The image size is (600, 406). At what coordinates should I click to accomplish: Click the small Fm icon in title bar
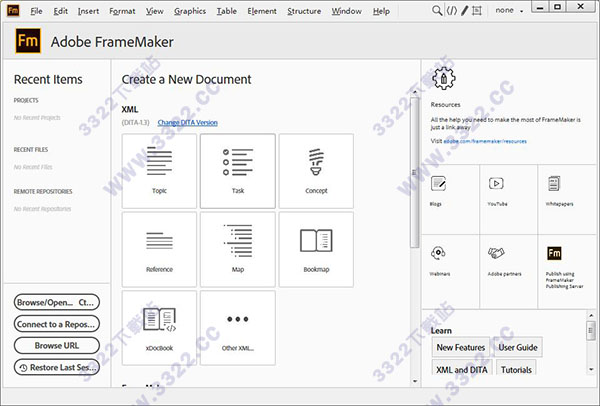tap(13, 10)
